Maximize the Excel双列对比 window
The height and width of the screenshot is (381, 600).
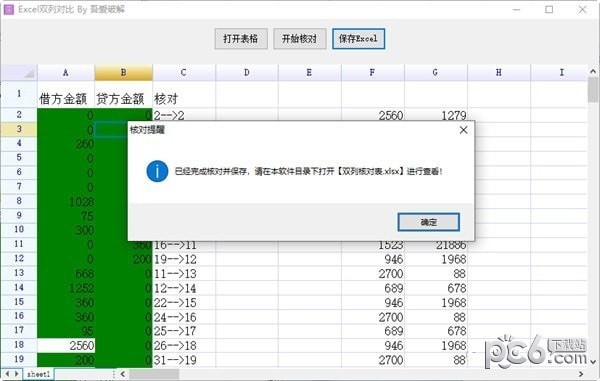coord(549,10)
